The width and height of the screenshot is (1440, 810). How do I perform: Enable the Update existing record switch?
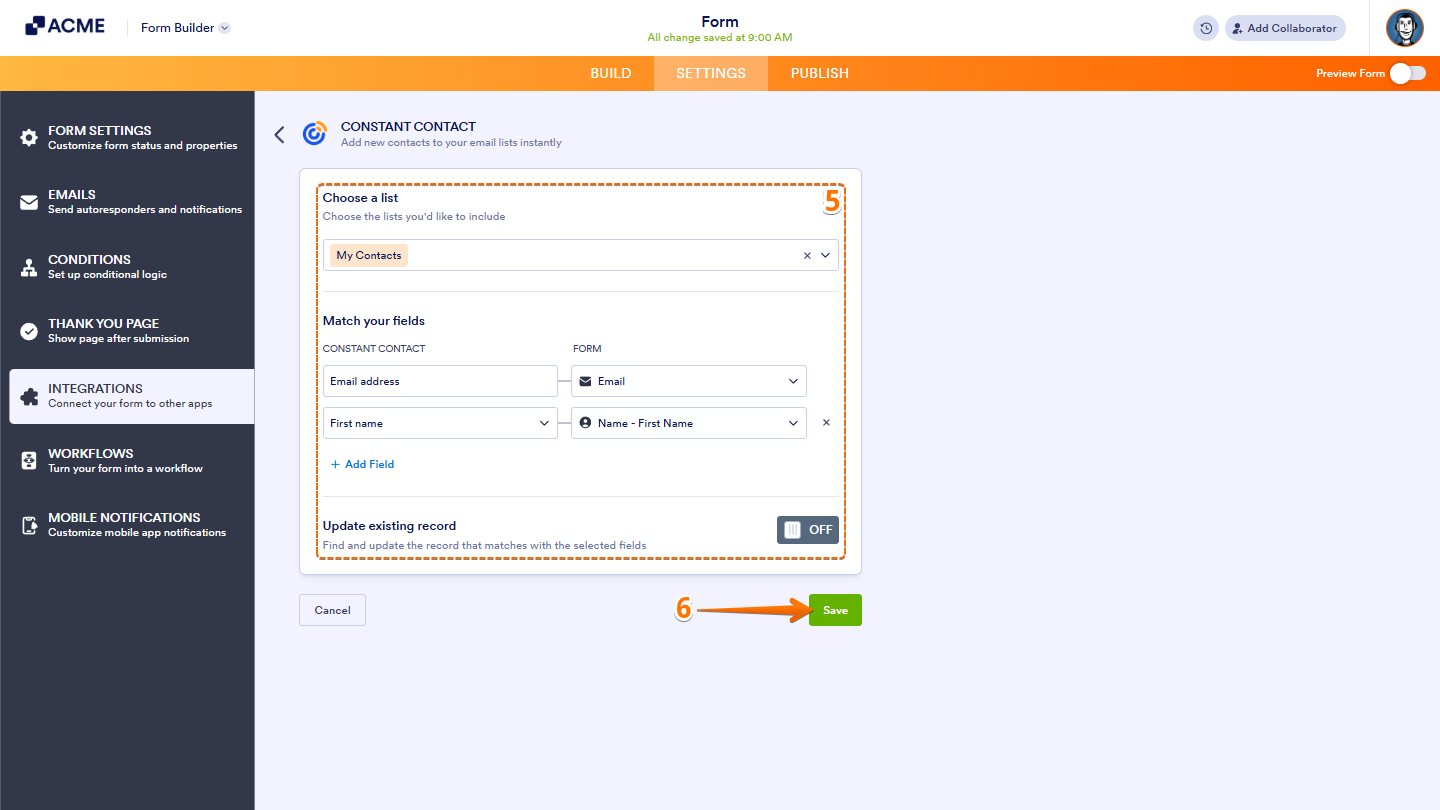(x=807, y=529)
